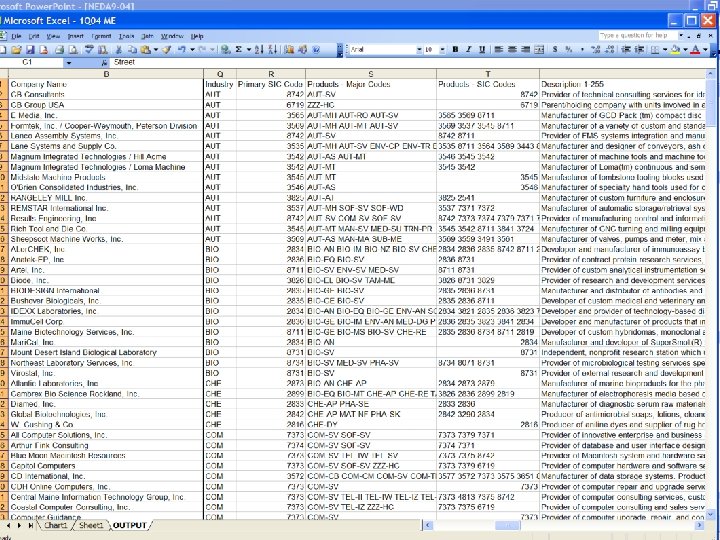Increase indent of cell contents
720x540 pixels.
[639, 50]
